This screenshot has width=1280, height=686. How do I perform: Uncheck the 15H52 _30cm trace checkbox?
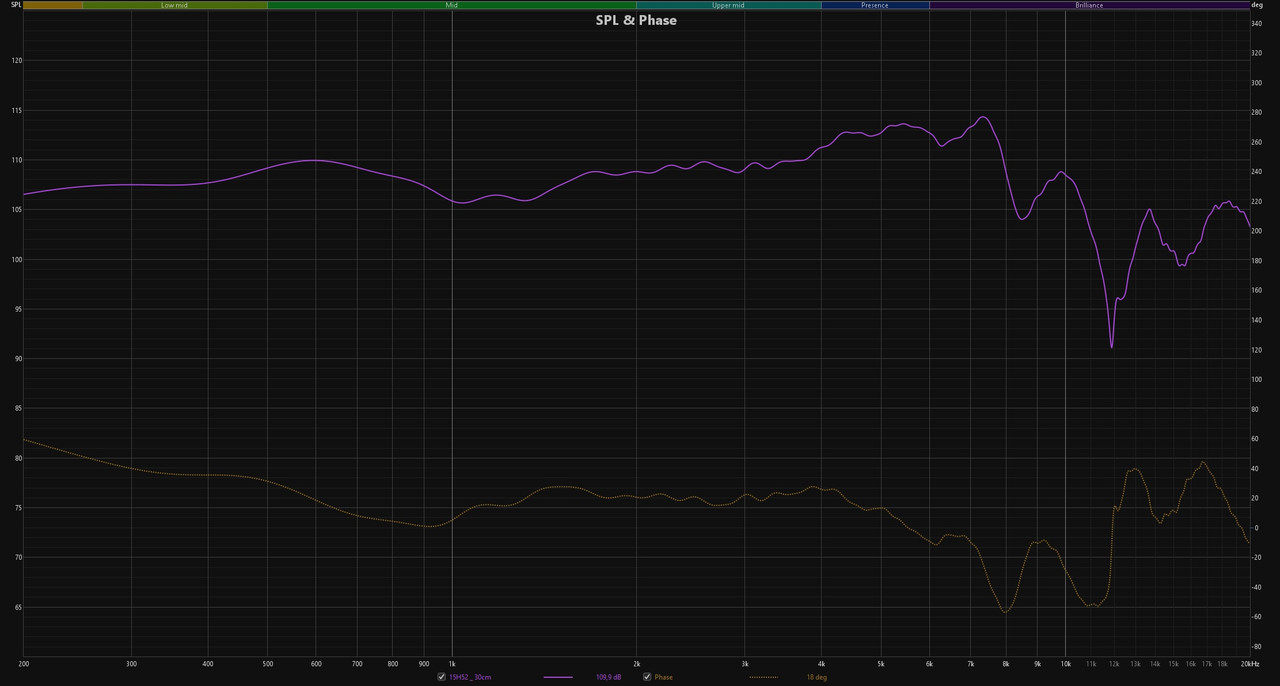point(442,677)
